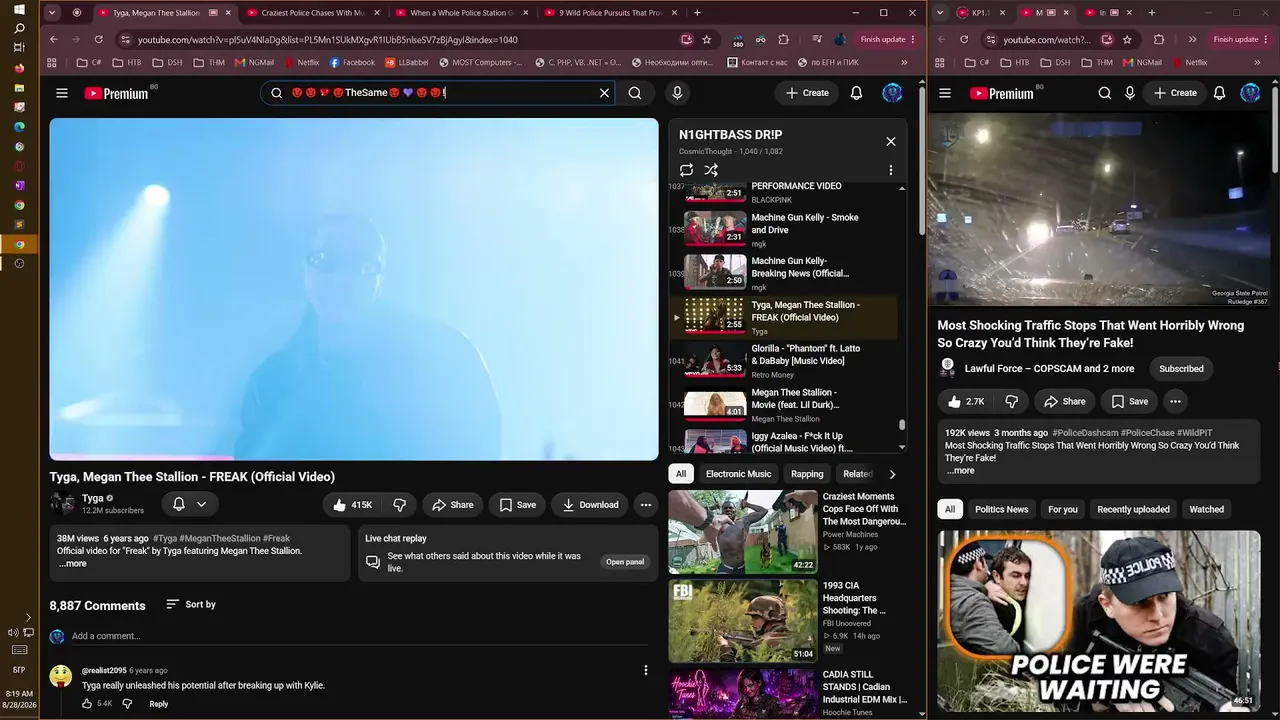Viewport: 1280px width, 720px height.
Task: Clear the search box text with X
Action: (x=604, y=93)
